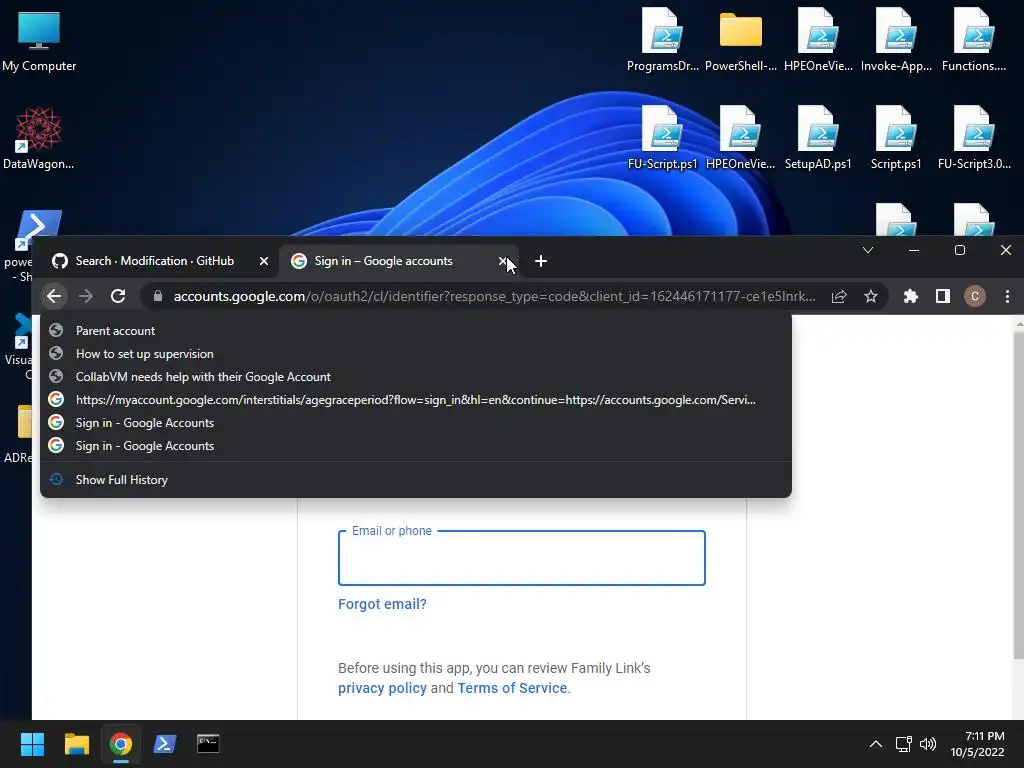Go back to Parent account history entry
1024x768 pixels.
click(416, 331)
